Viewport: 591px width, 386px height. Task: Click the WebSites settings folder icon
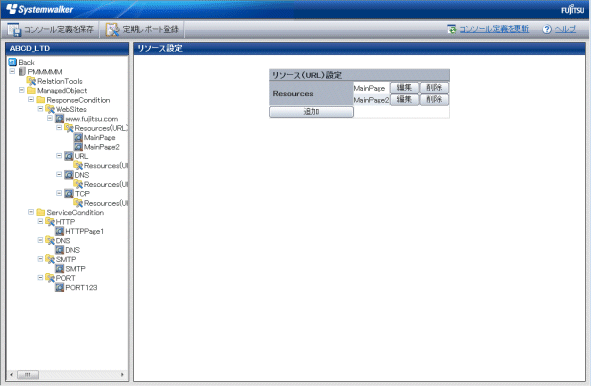tap(50, 109)
